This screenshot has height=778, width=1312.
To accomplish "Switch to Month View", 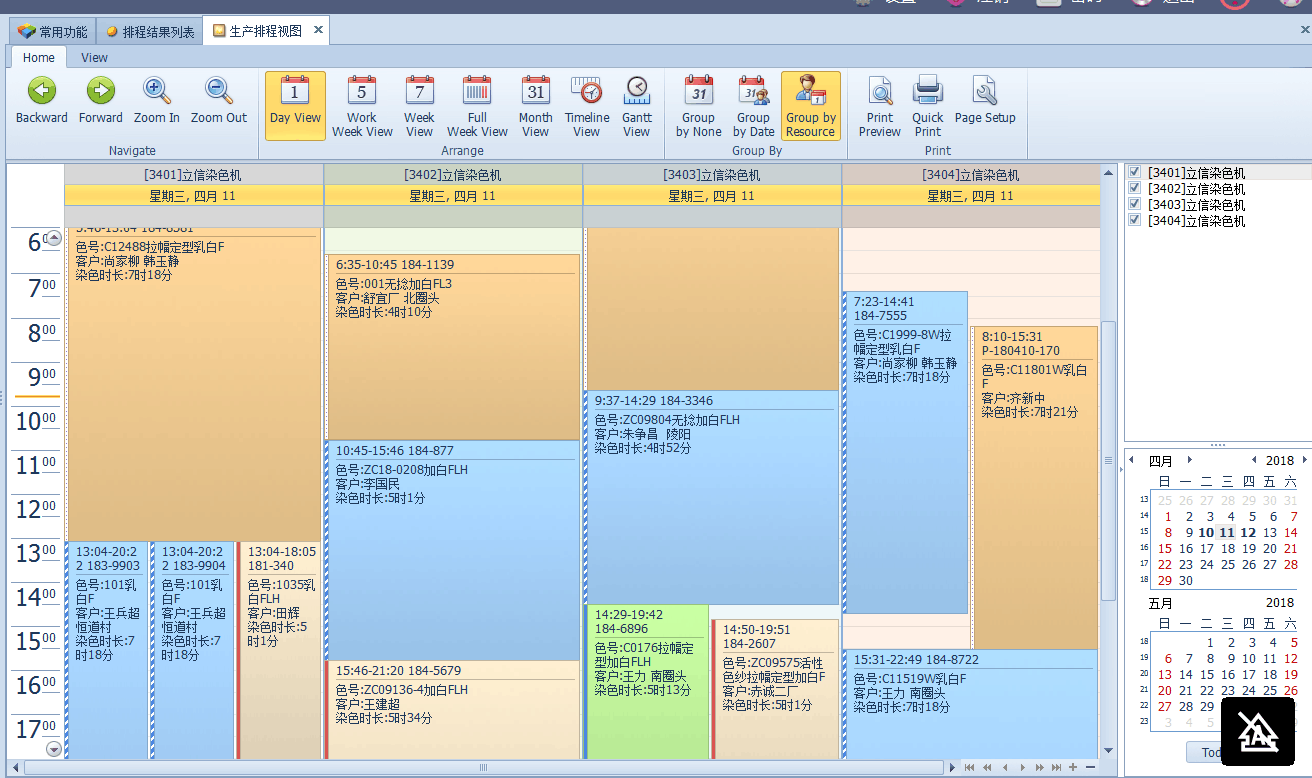I will click(536, 105).
